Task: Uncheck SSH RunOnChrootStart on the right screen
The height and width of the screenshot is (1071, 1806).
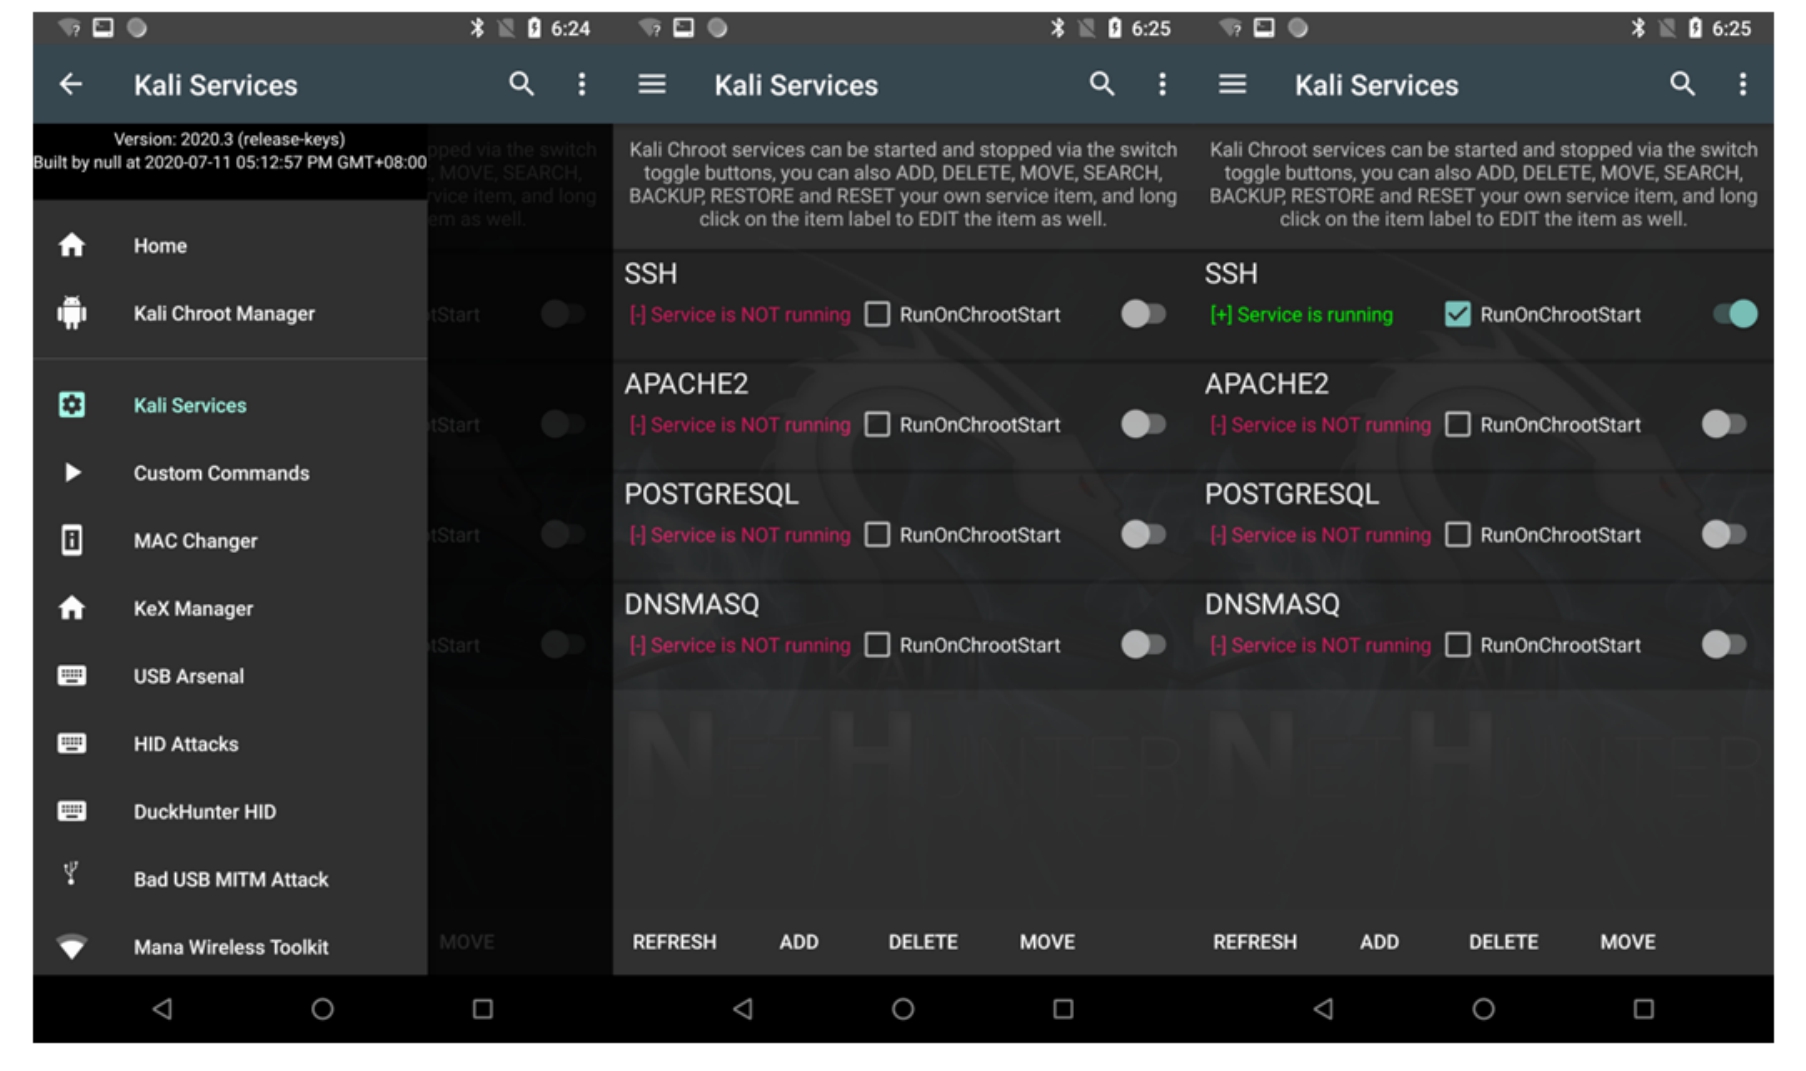Action: click(1458, 314)
